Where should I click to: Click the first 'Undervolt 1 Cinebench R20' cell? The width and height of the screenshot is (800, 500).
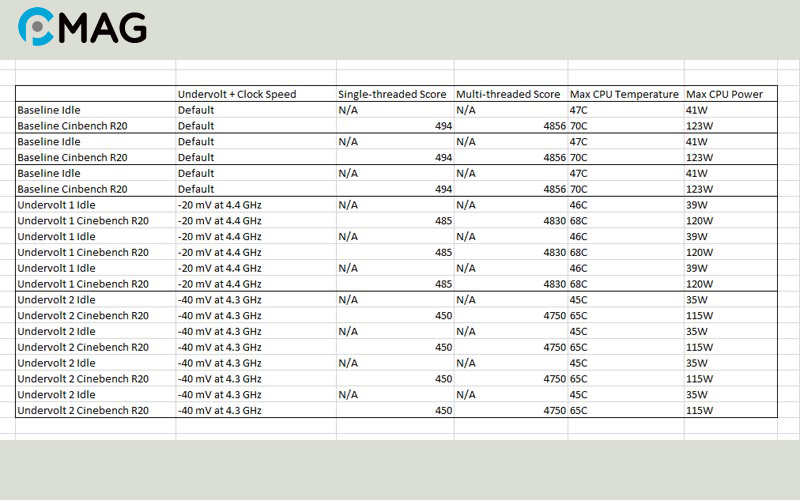(x=82, y=220)
